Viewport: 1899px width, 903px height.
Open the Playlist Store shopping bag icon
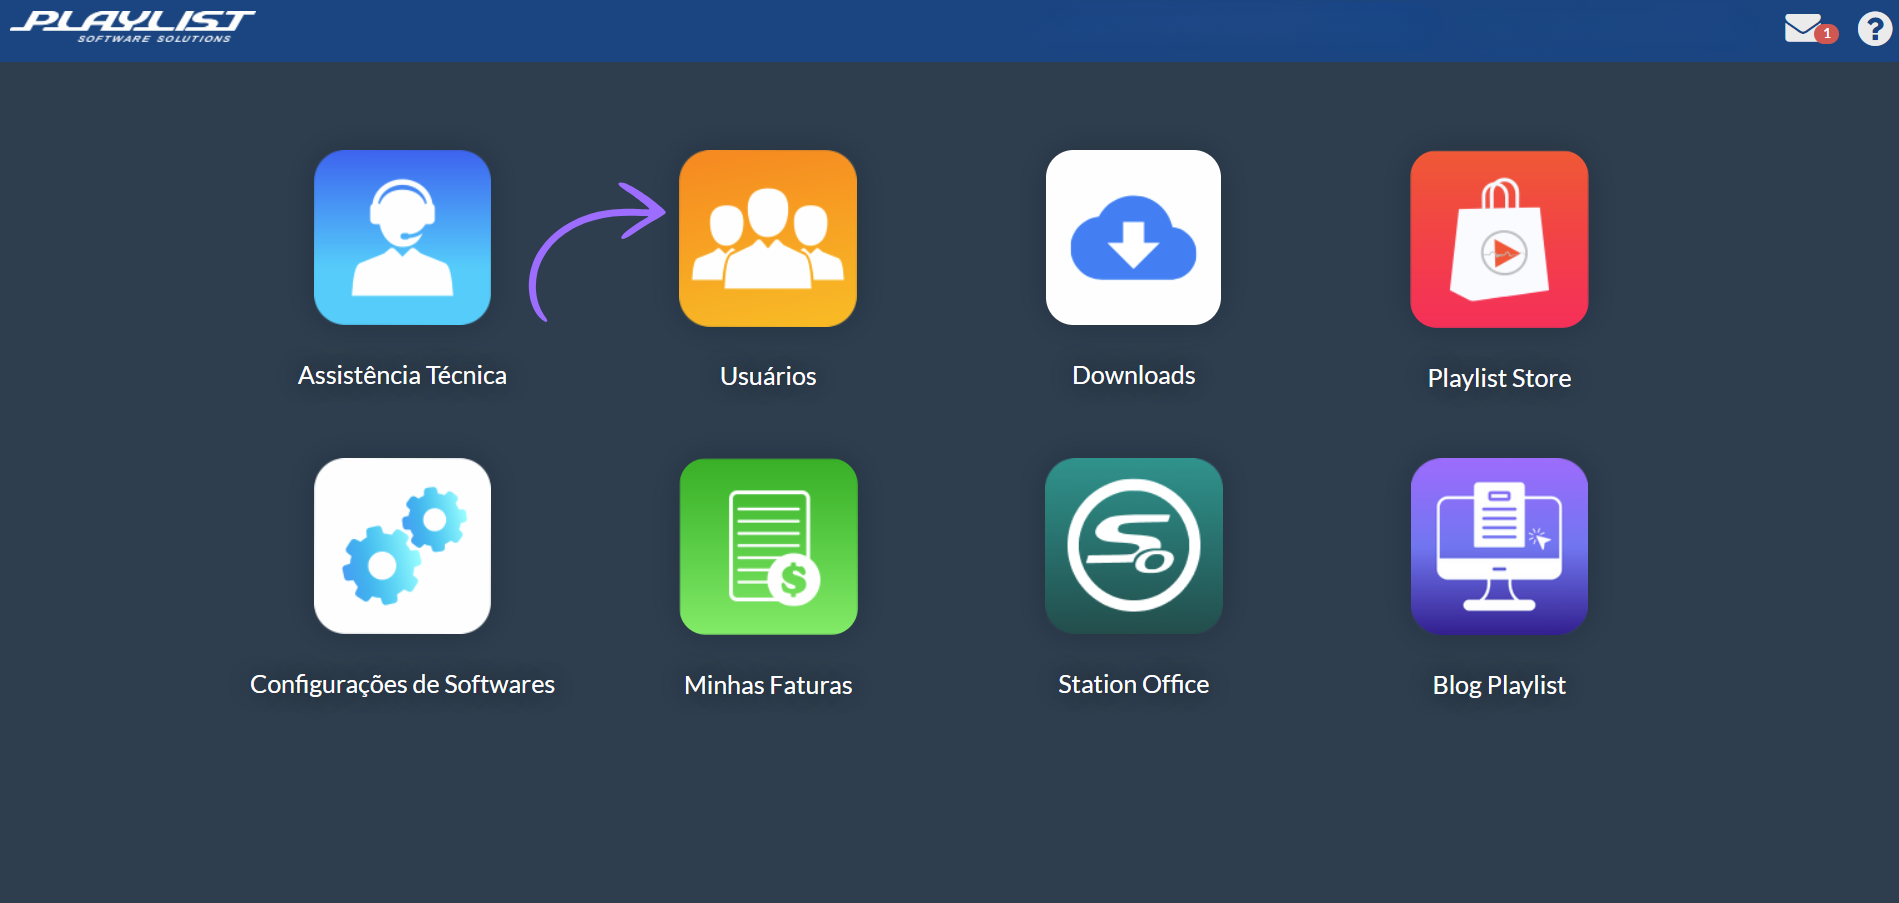(x=1499, y=239)
